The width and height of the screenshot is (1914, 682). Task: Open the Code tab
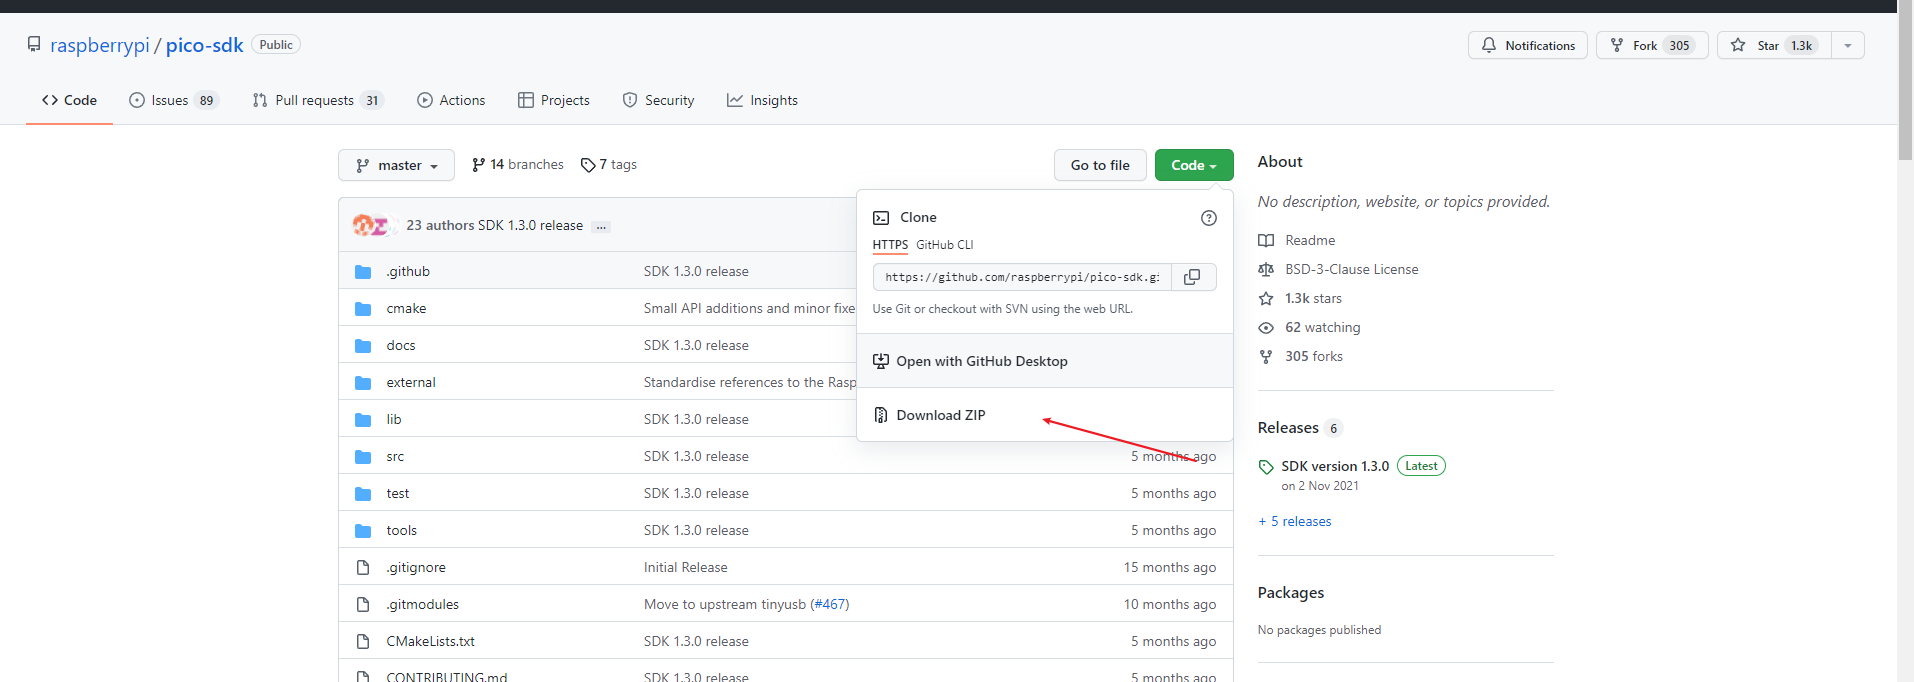point(69,100)
